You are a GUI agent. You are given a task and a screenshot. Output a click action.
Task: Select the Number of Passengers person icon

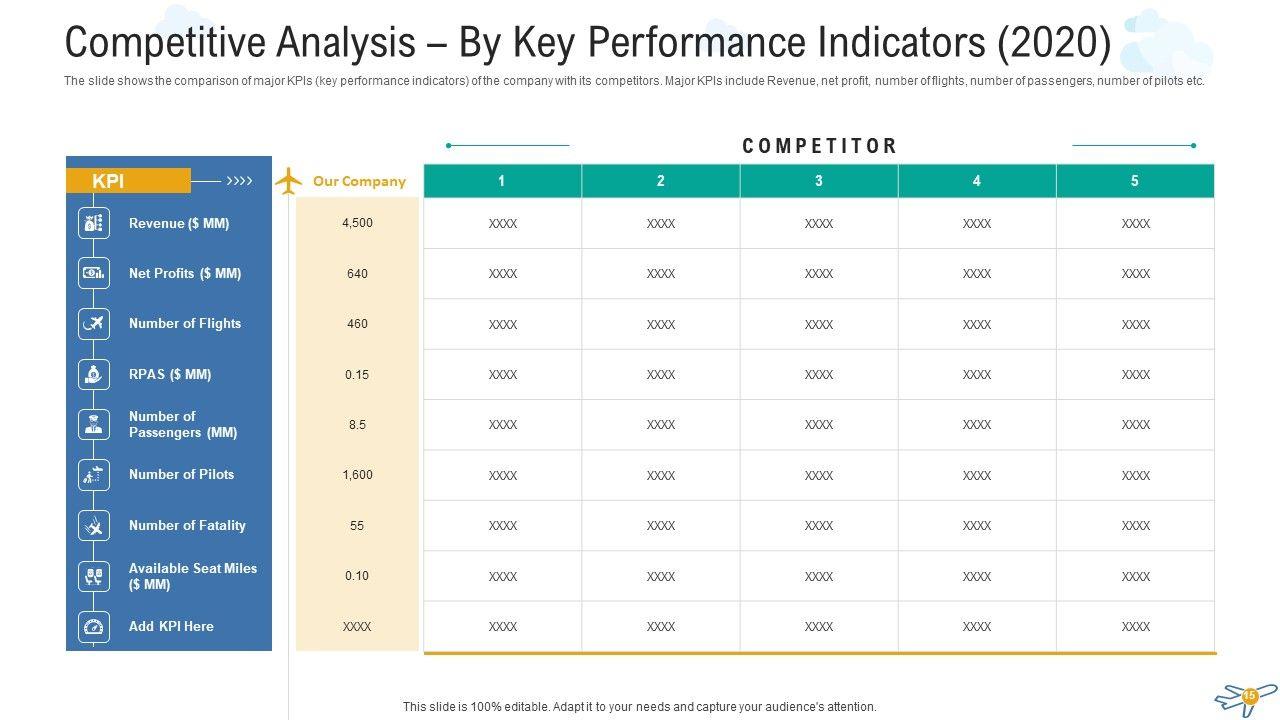coord(94,424)
